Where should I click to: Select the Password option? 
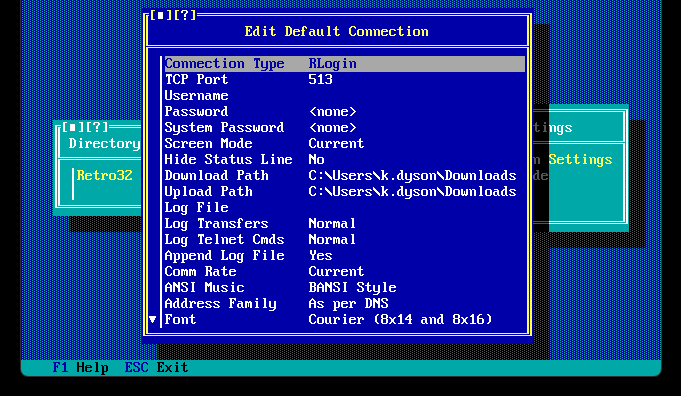pos(345,112)
